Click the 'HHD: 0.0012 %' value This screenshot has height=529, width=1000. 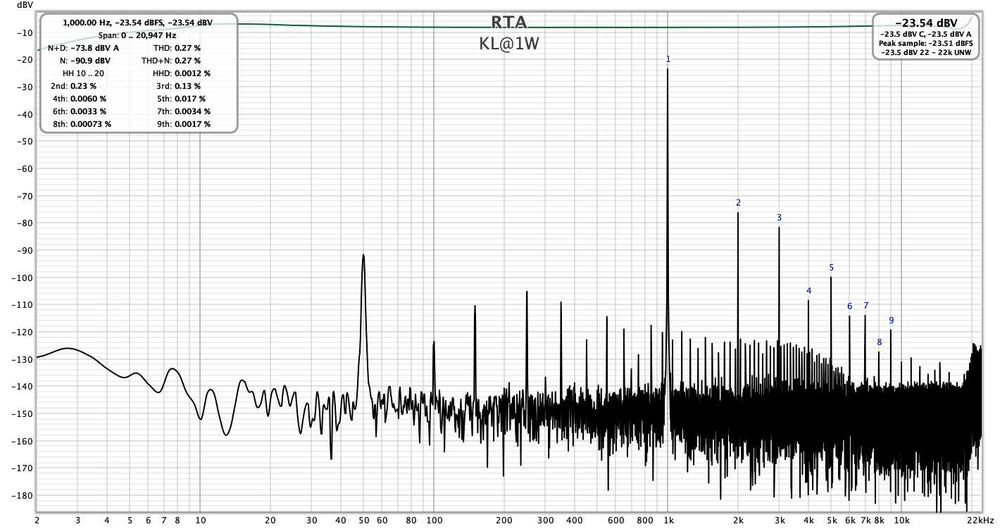coord(181,73)
